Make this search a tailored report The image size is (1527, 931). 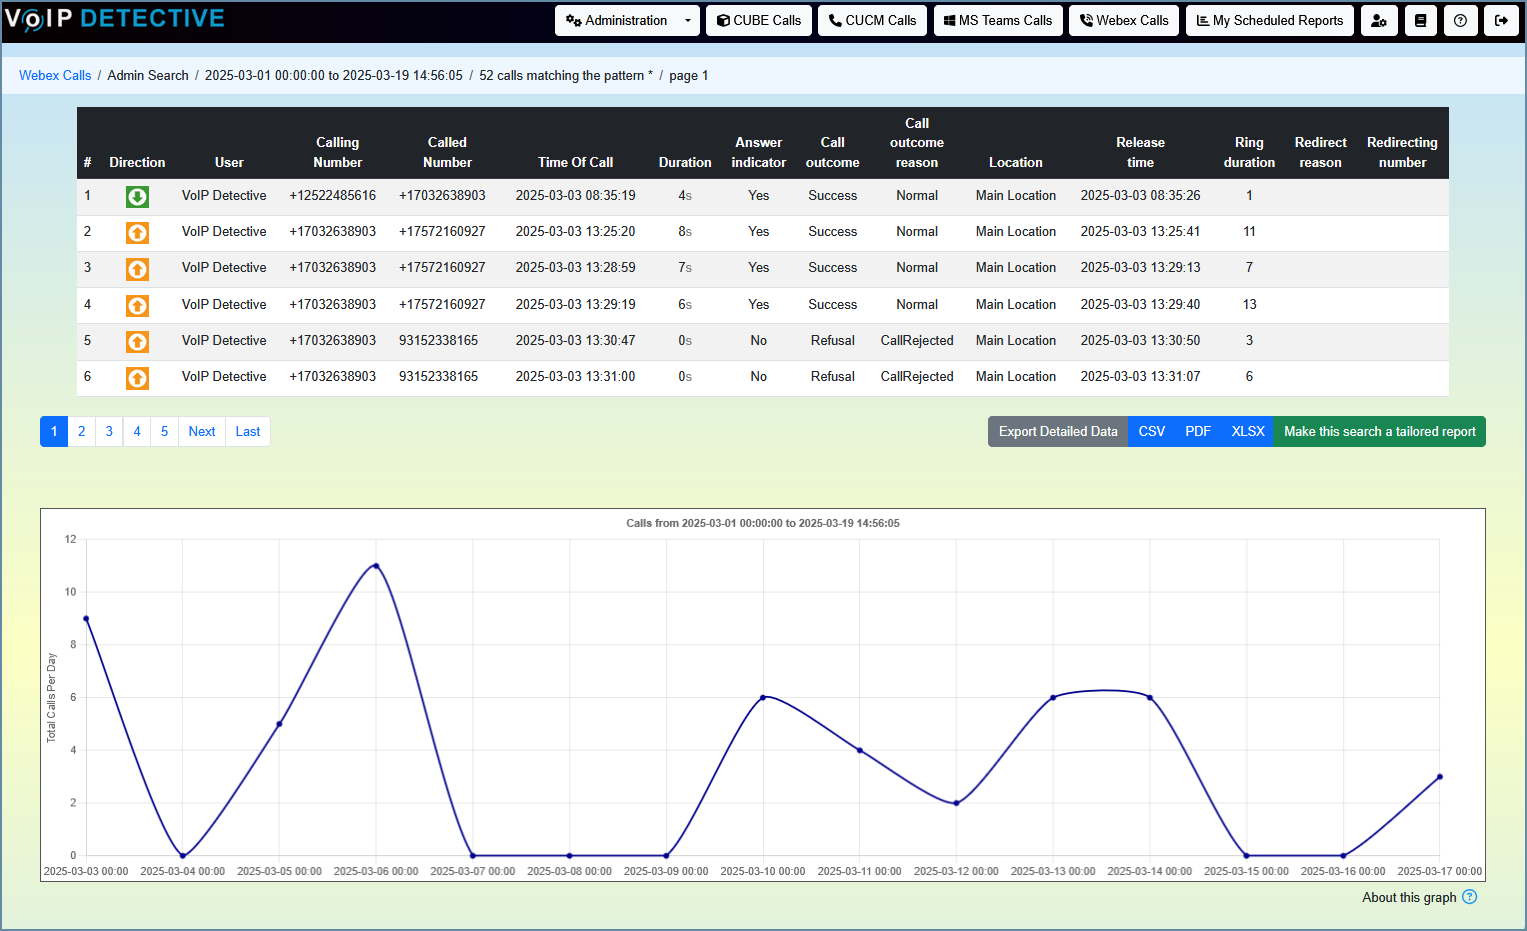click(1380, 431)
